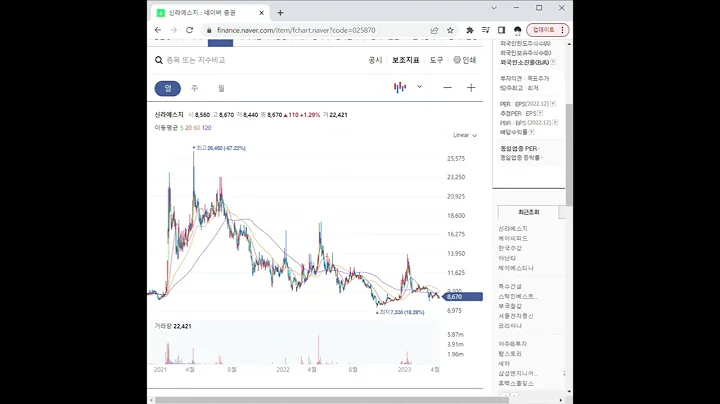Image resolution: width=720 pixels, height=404 pixels.
Task: Open the 도구 tools menu
Action: pos(436,60)
